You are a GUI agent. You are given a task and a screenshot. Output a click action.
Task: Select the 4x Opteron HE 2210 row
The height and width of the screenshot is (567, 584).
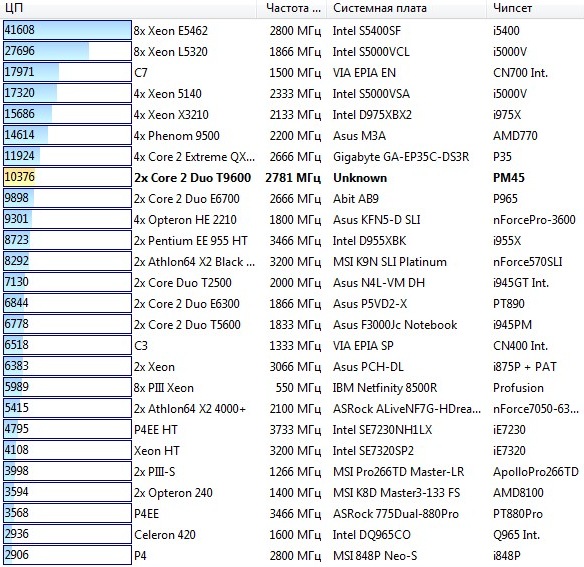(292, 219)
